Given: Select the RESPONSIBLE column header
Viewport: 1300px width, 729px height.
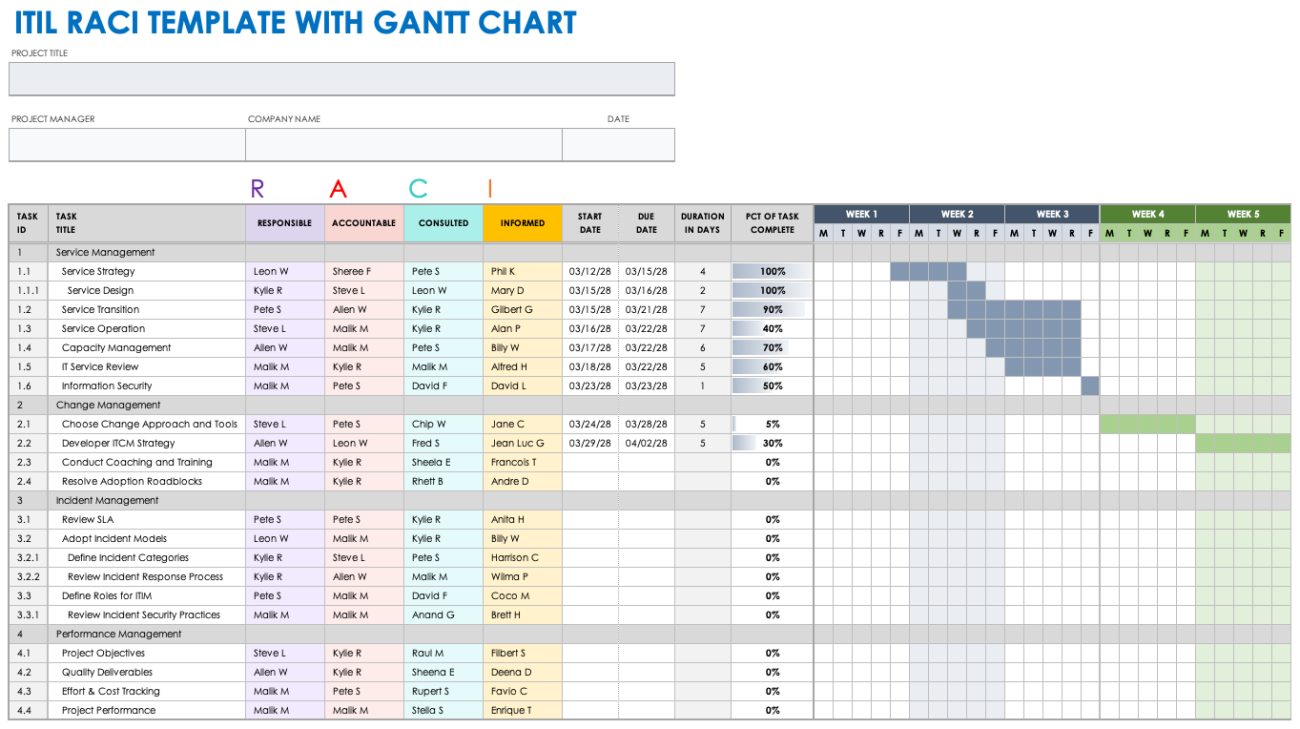Looking at the screenshot, I should tap(285, 223).
